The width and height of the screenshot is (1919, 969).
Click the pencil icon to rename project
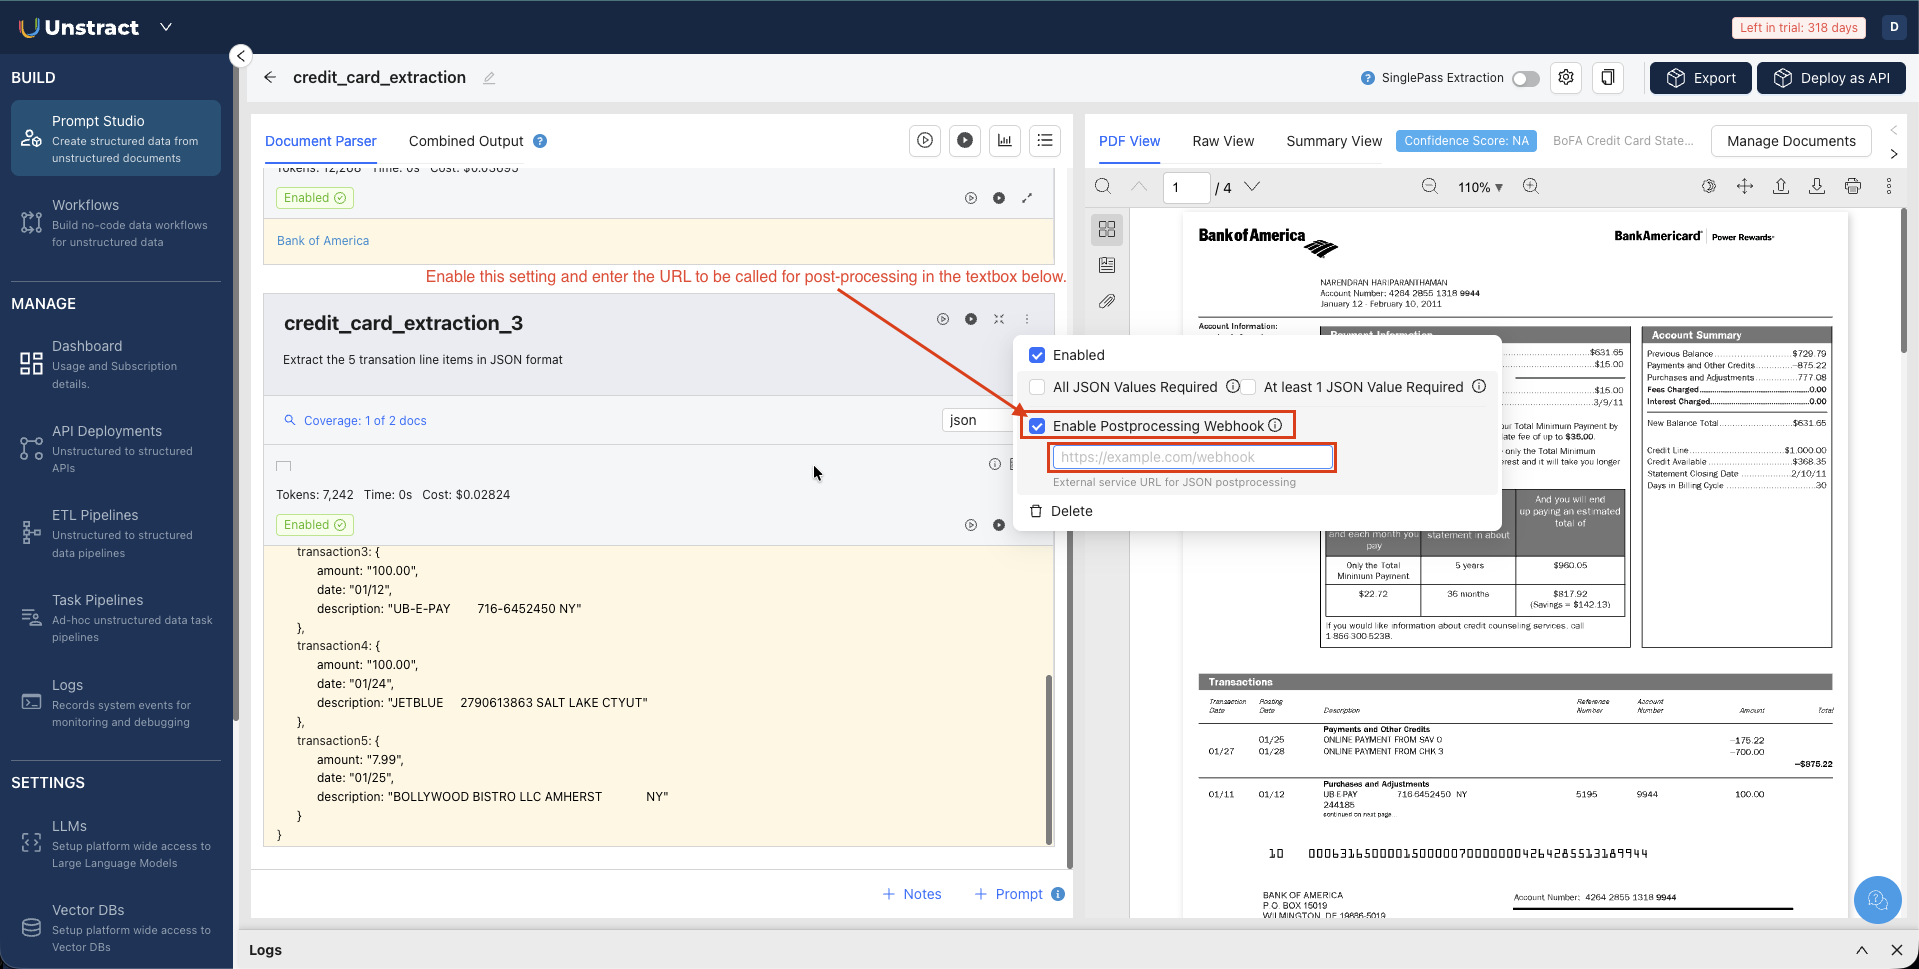tap(489, 78)
